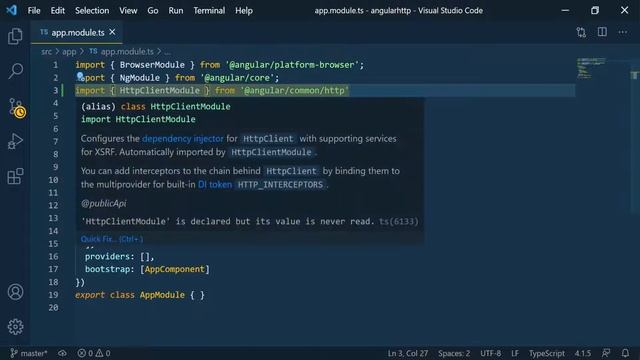The image size is (640, 360).
Task: Click TypeScript version 4.1.5
Action: [x=582, y=353]
